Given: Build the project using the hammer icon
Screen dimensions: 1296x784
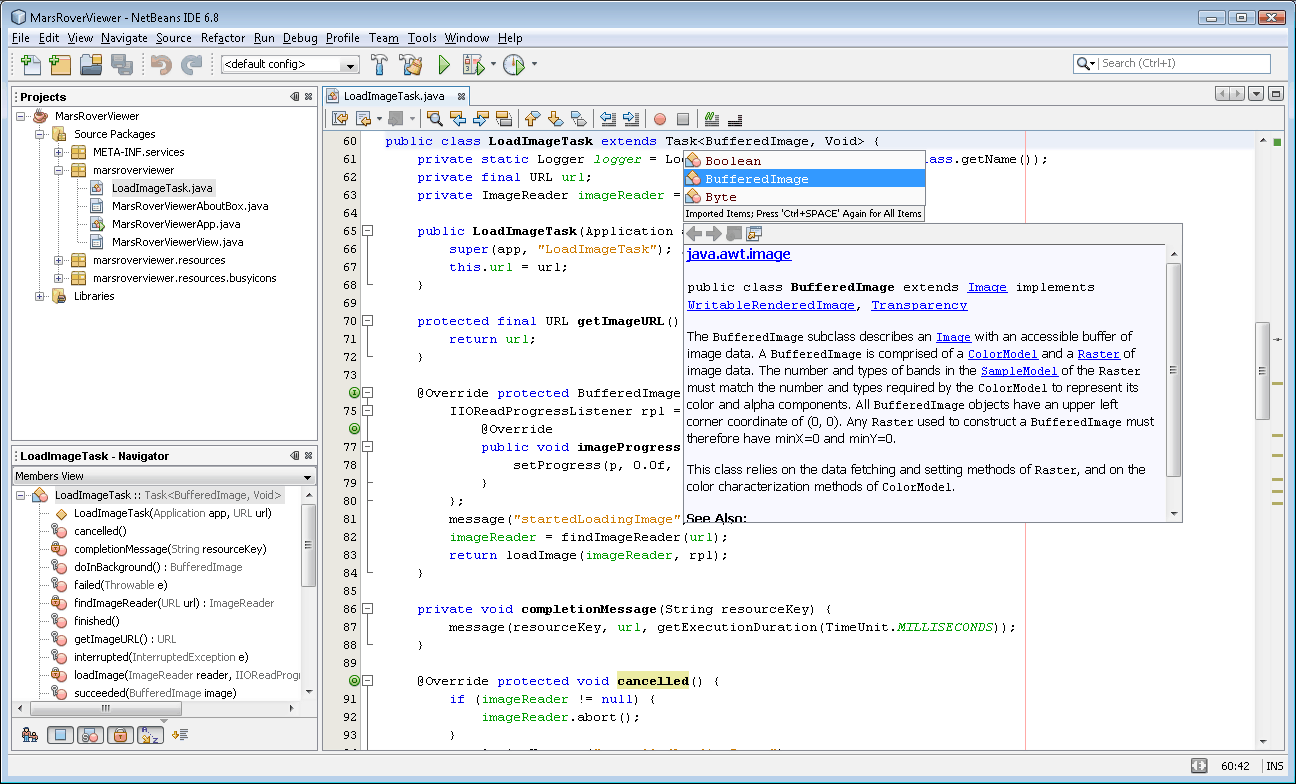Looking at the screenshot, I should click(378, 63).
